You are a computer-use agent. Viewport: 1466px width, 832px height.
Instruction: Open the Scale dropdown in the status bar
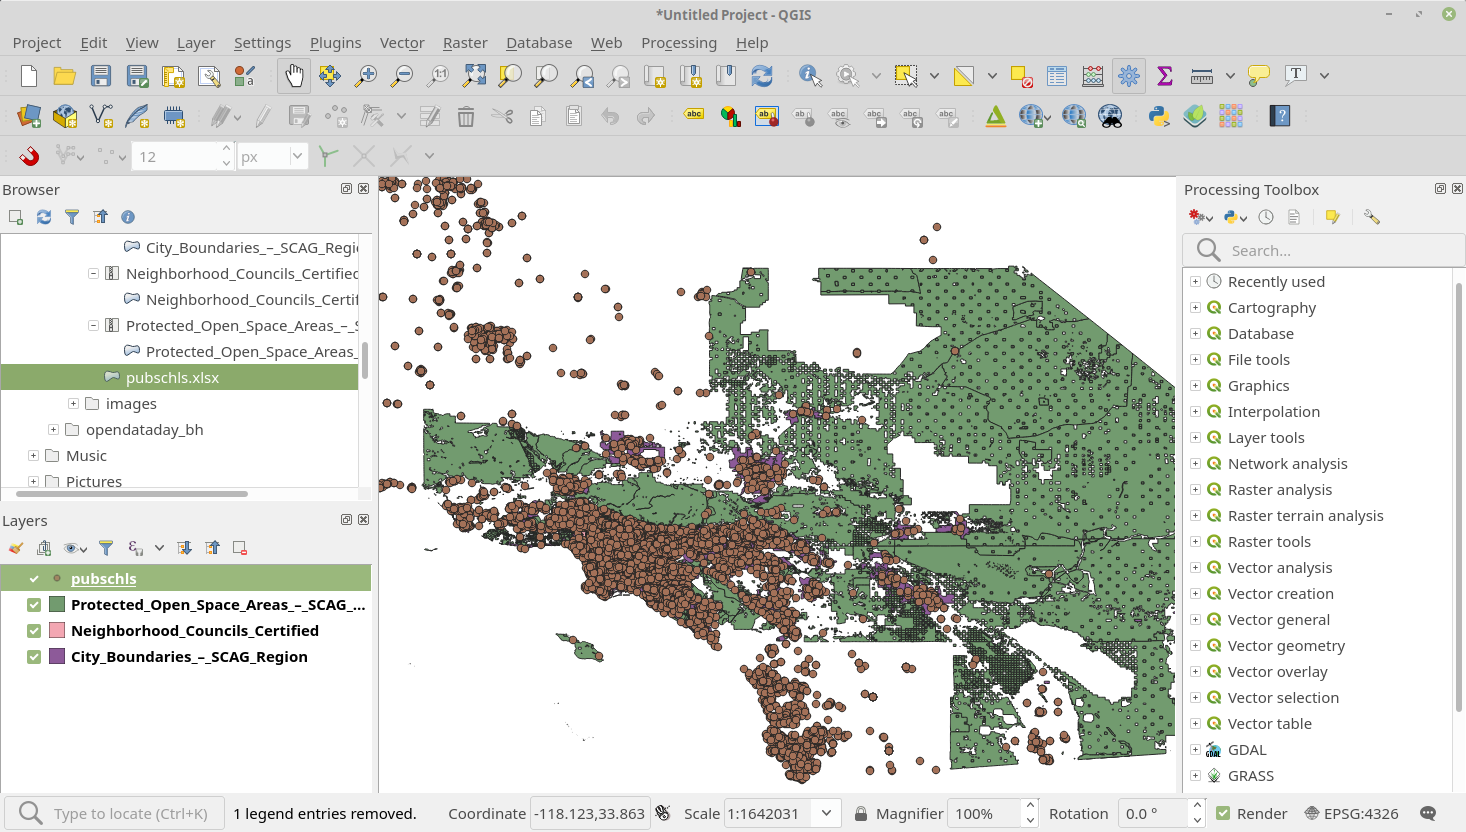827,814
